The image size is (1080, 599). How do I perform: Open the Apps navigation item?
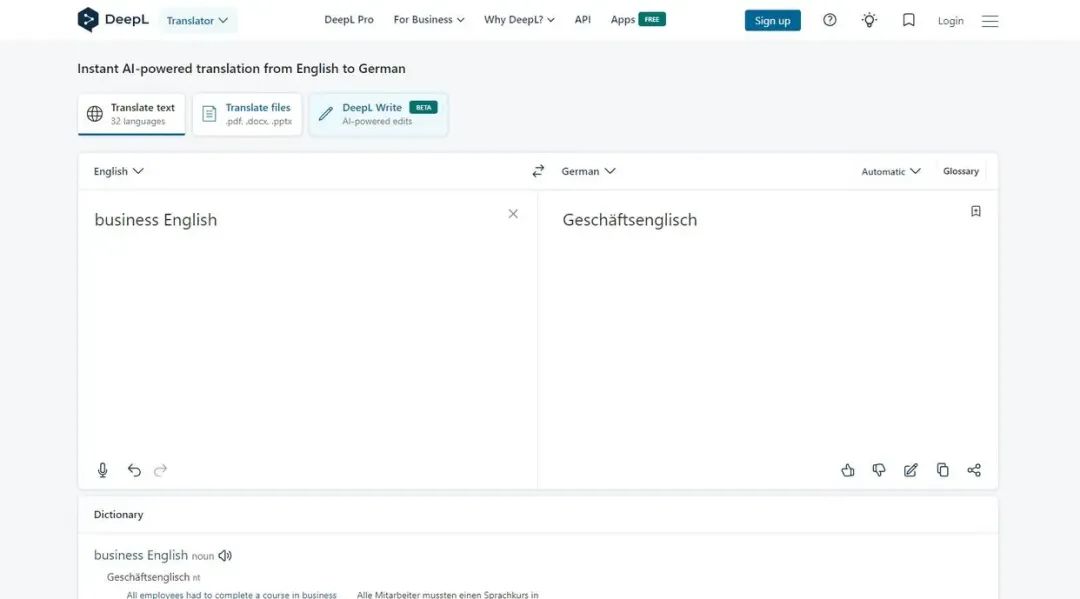pyautogui.click(x=623, y=20)
